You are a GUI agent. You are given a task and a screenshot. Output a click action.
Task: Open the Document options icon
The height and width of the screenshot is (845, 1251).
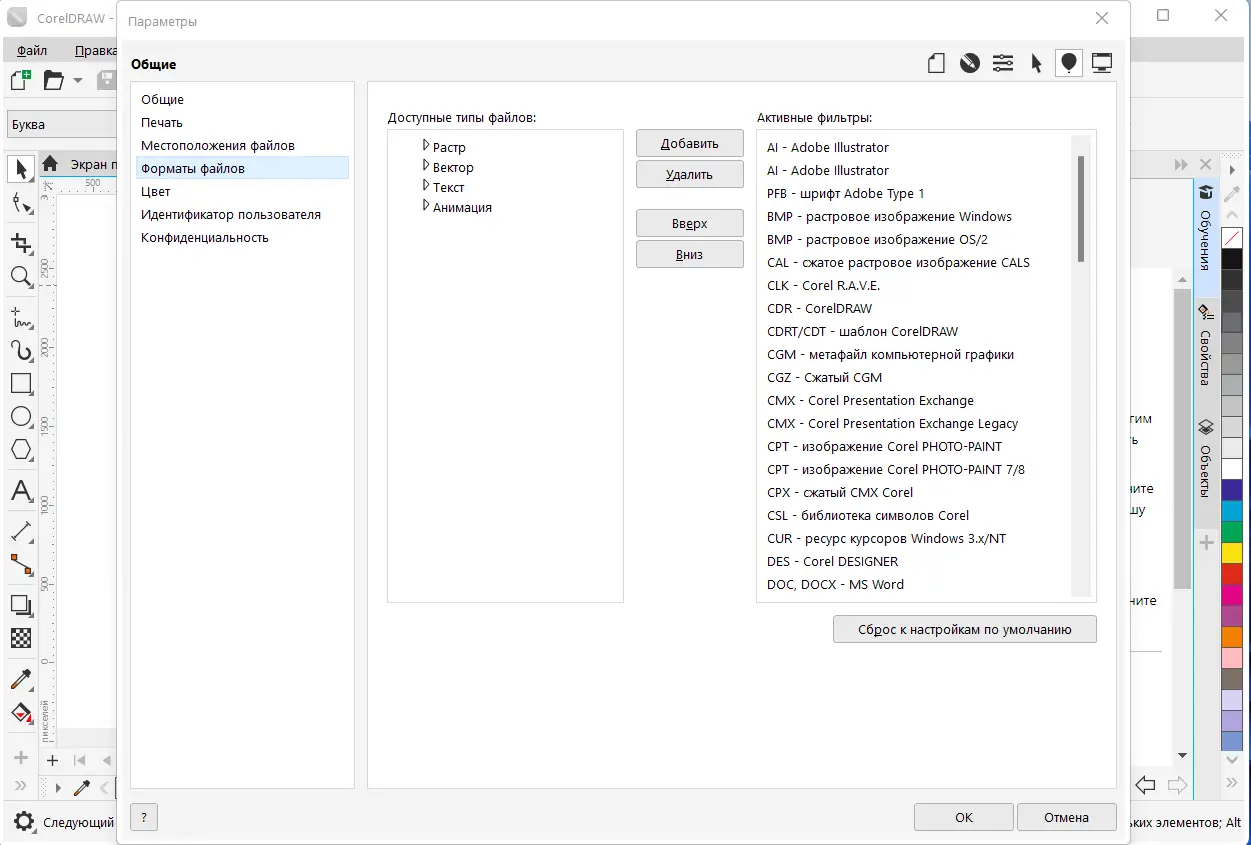click(936, 64)
